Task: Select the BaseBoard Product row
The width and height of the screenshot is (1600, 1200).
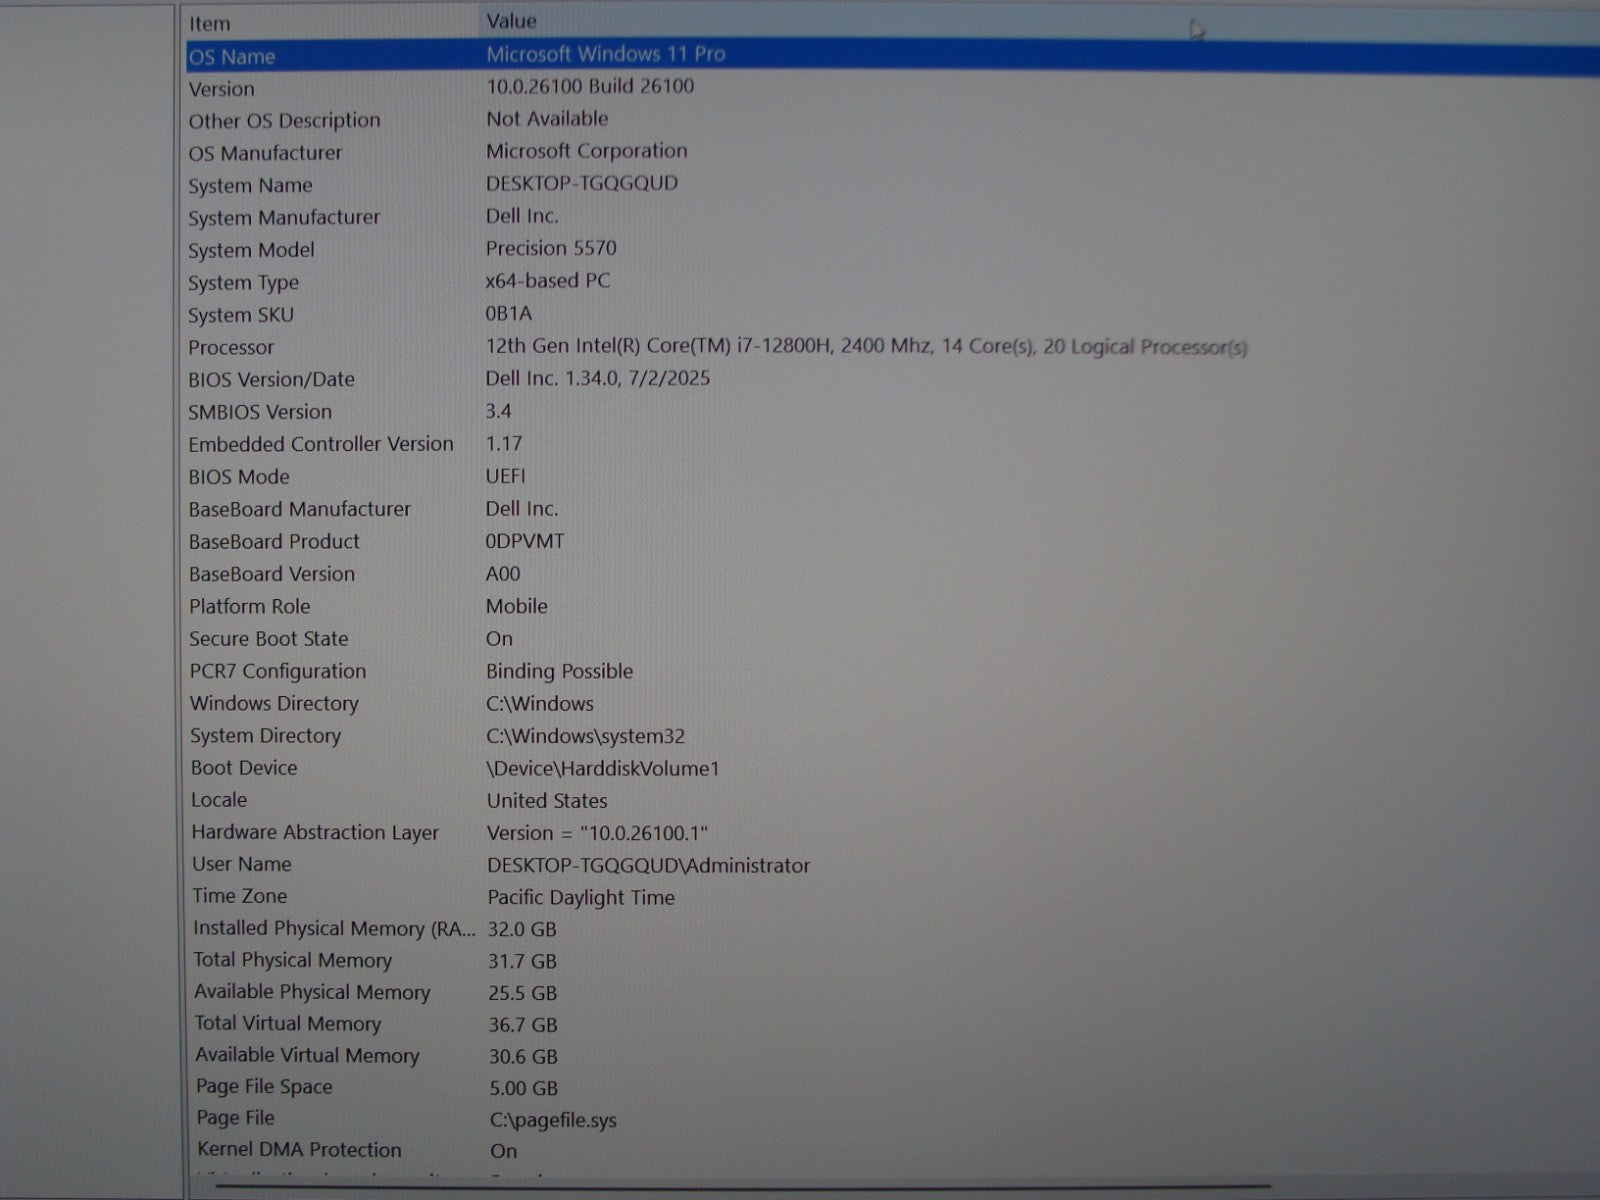Action: [x=274, y=542]
